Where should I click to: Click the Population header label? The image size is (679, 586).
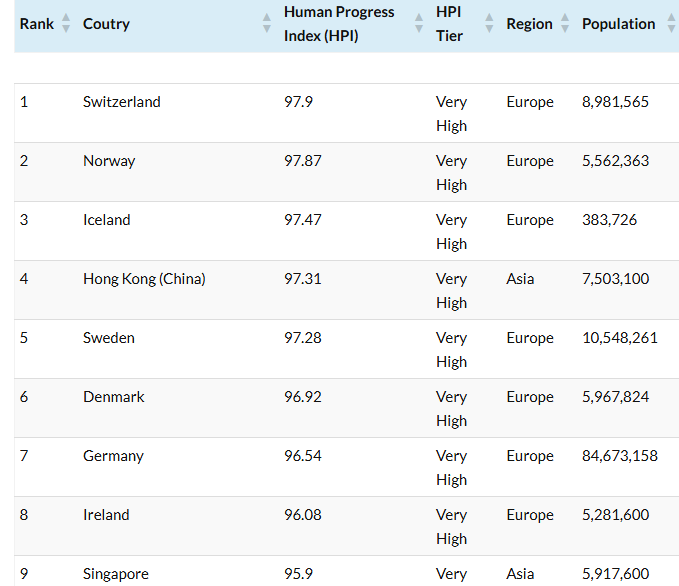(x=618, y=24)
